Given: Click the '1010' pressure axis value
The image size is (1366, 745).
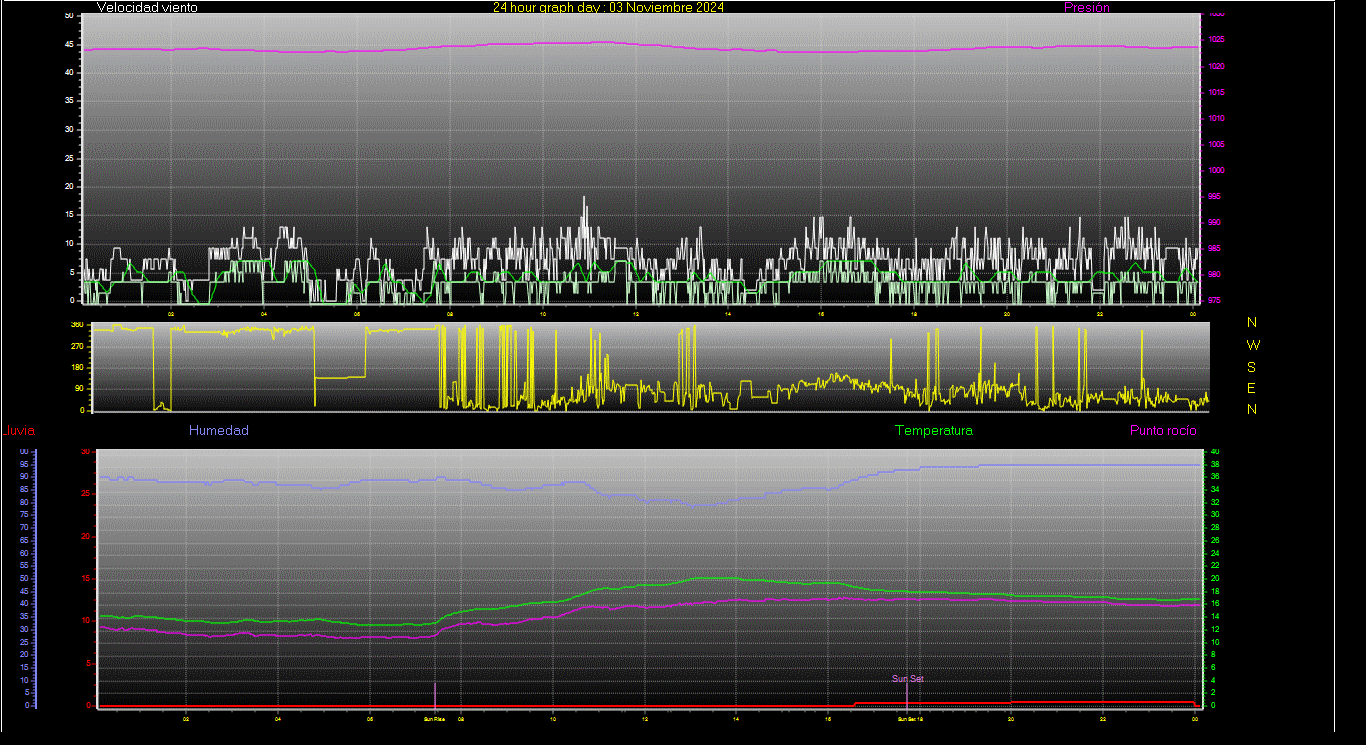Looking at the screenshot, I should tap(1216, 118).
